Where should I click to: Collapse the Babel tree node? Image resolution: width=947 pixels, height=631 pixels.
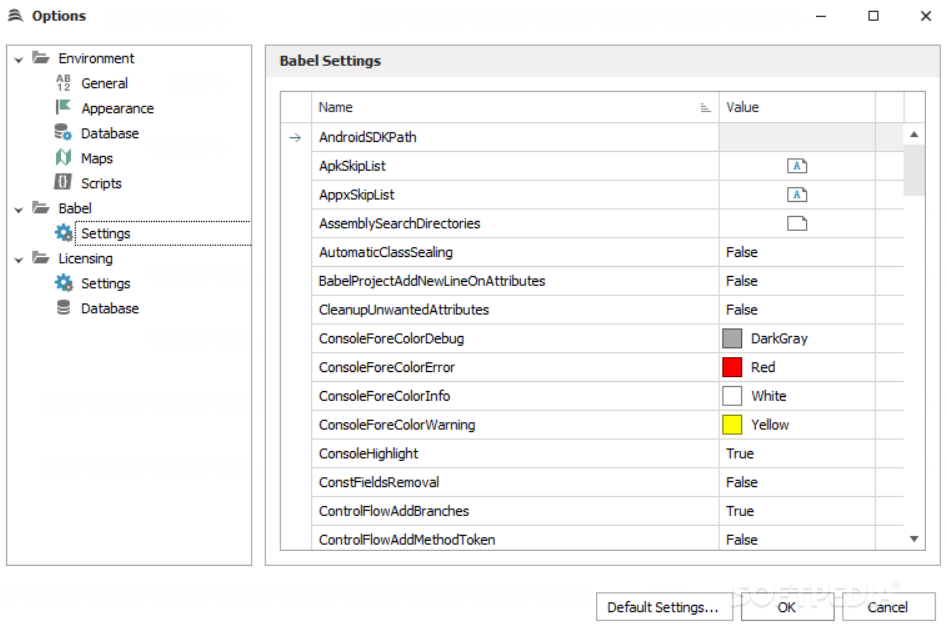[19, 209]
